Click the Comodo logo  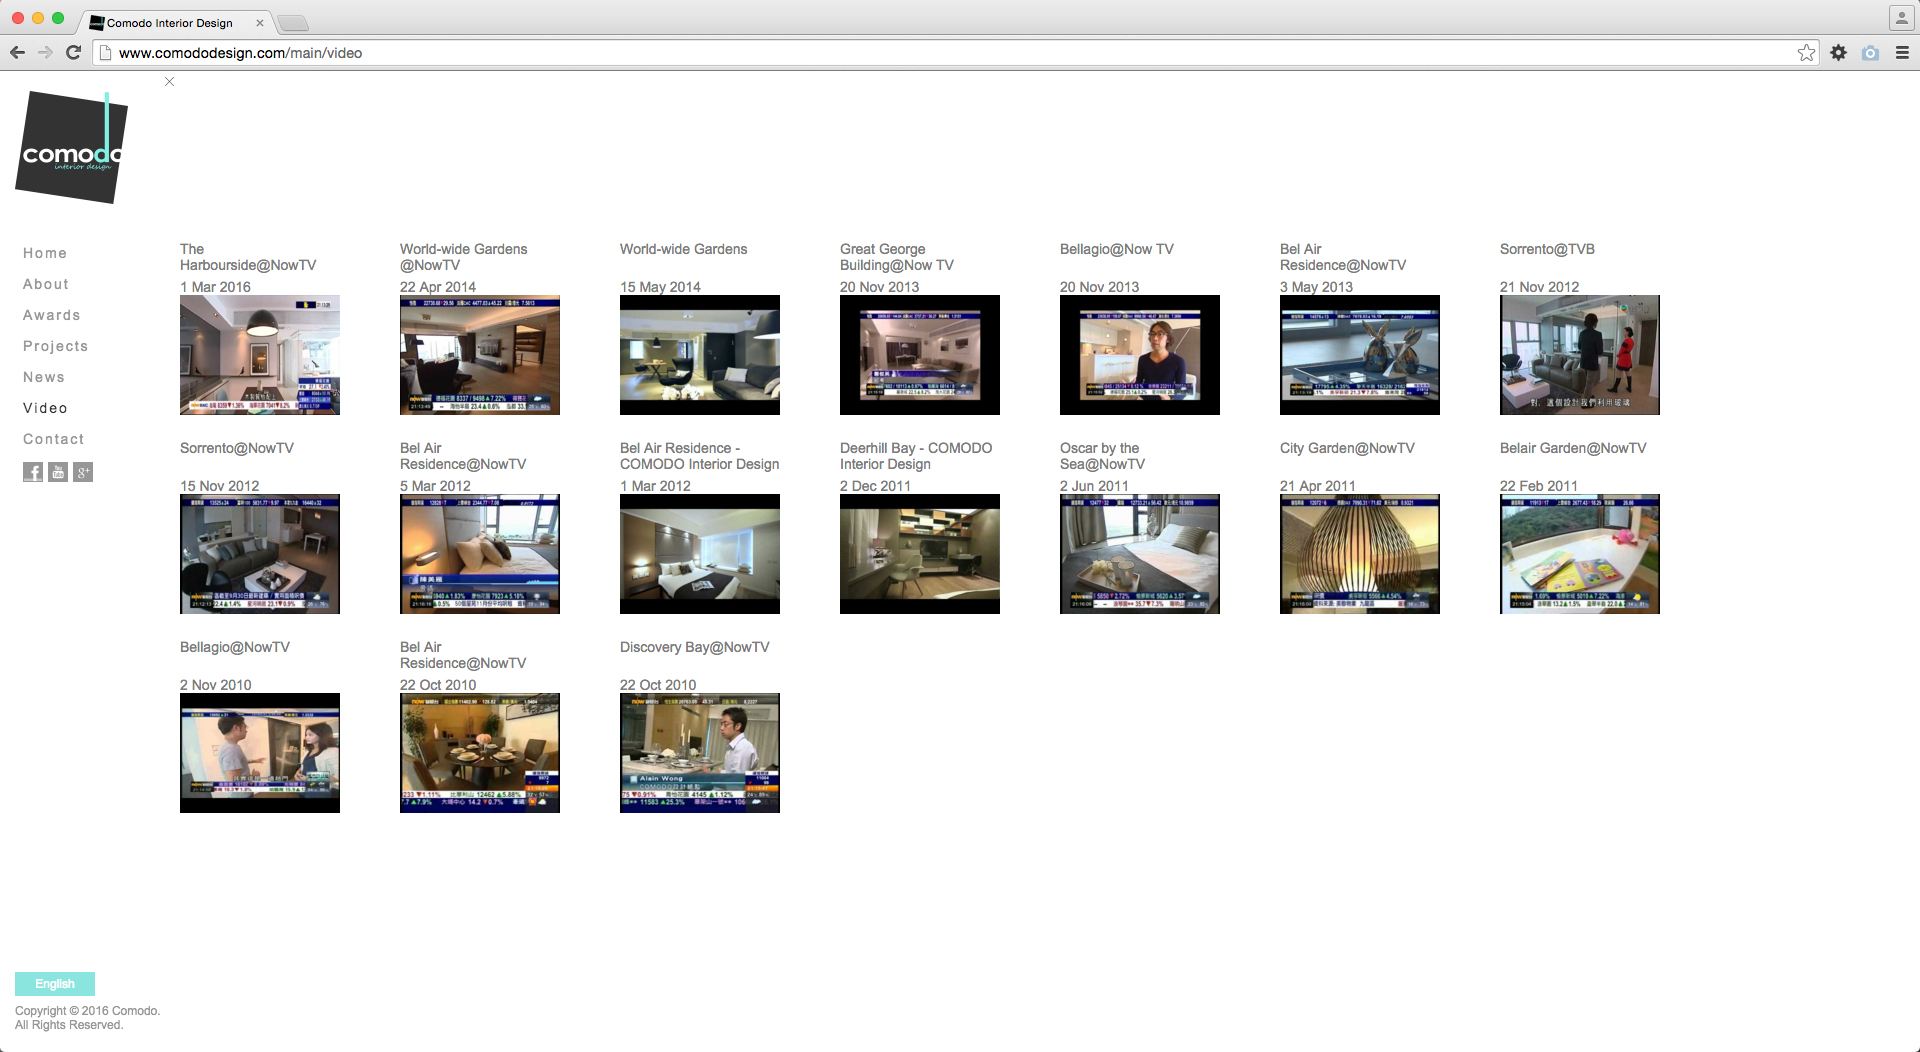(x=71, y=148)
